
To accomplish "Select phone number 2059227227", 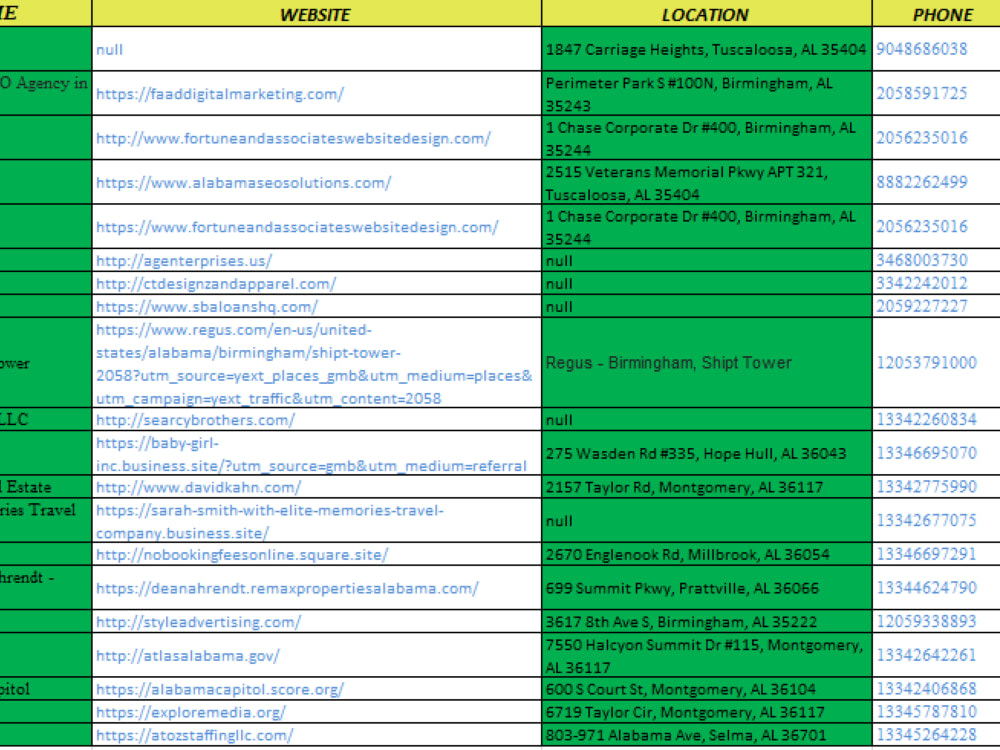I will point(922,306).
